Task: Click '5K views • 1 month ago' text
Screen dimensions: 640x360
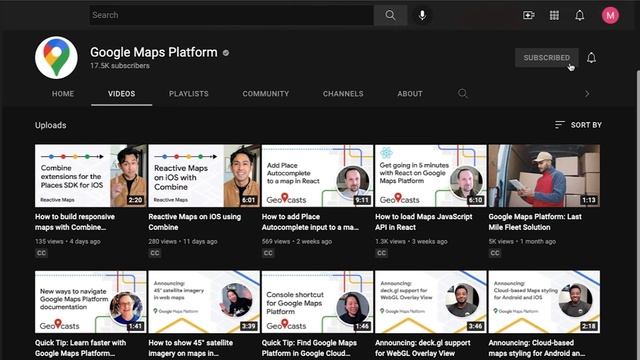Action: click(522, 241)
